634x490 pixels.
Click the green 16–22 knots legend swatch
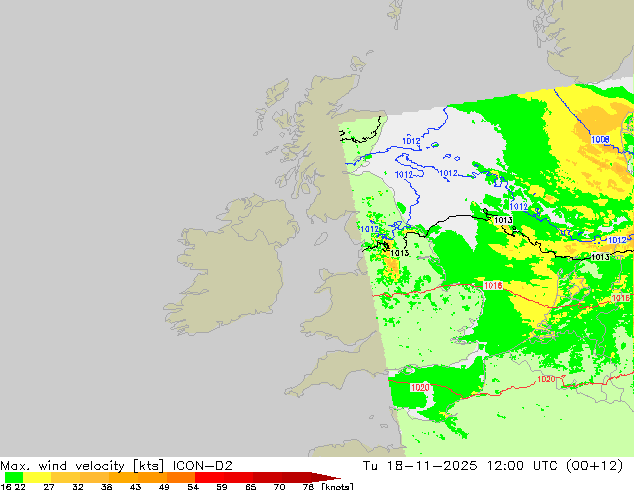click(14, 477)
